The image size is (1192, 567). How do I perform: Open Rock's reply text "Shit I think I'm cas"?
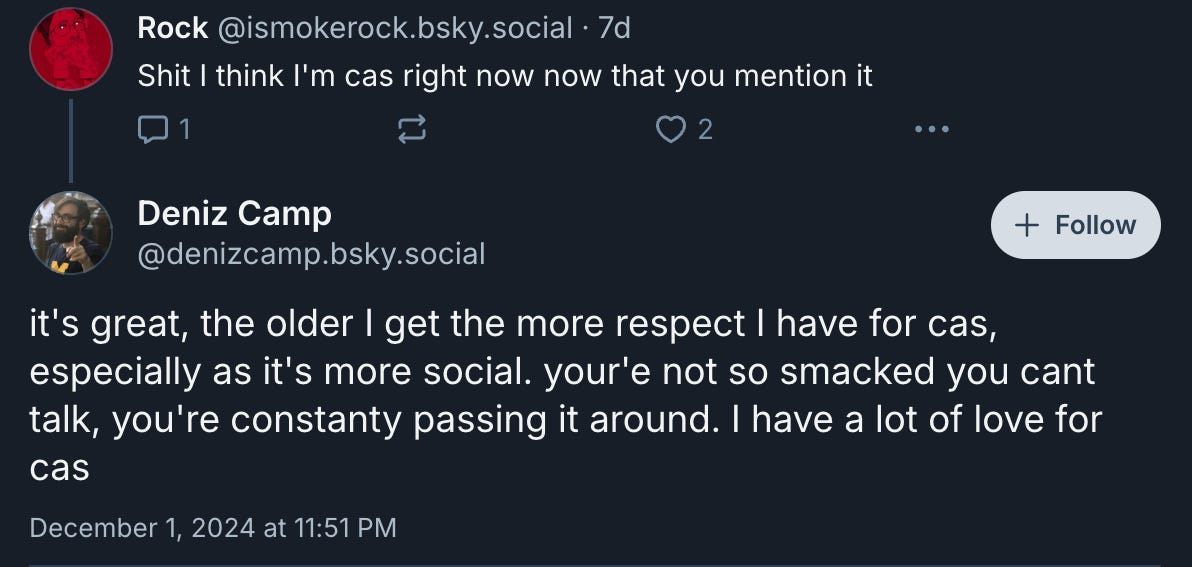coord(505,76)
